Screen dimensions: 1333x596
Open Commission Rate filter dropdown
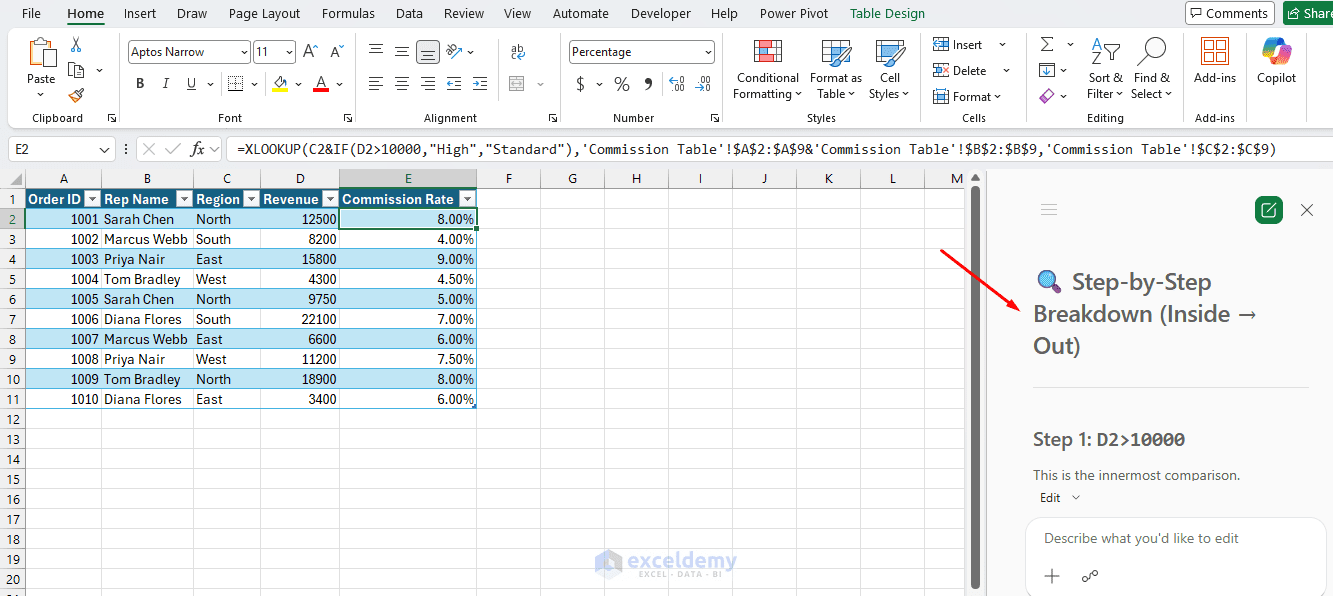(x=467, y=199)
